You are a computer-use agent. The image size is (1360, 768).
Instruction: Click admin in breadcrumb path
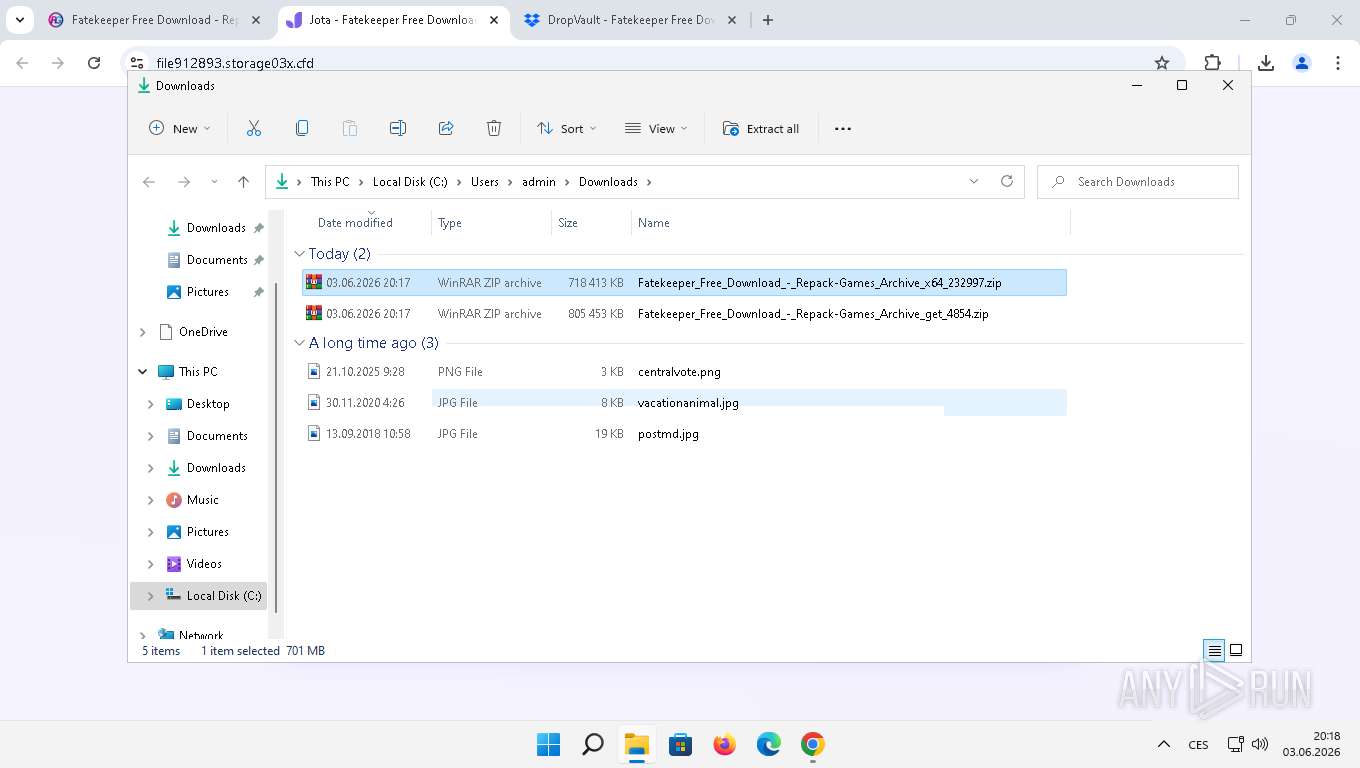pos(539,182)
